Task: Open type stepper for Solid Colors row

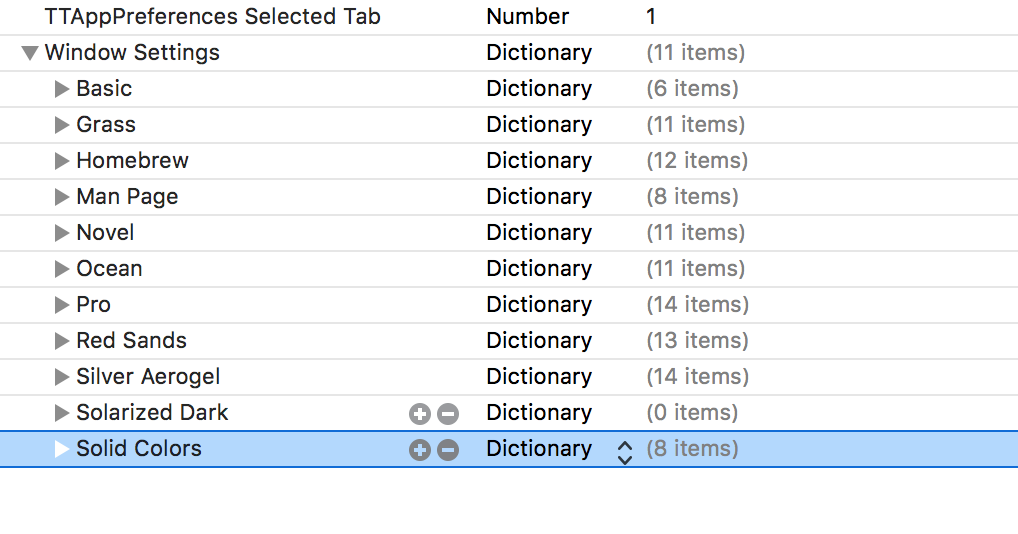Action: (x=625, y=451)
